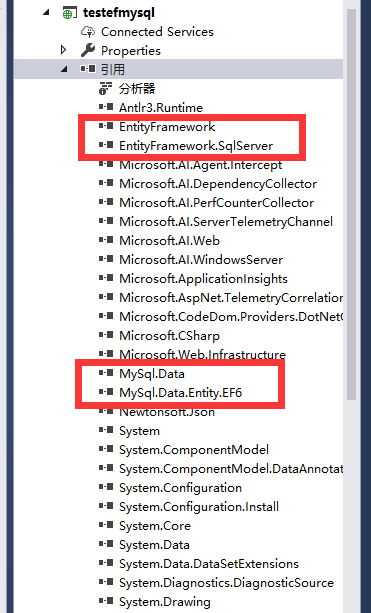Open Connected Services
The width and height of the screenshot is (371, 613).
coord(157,32)
